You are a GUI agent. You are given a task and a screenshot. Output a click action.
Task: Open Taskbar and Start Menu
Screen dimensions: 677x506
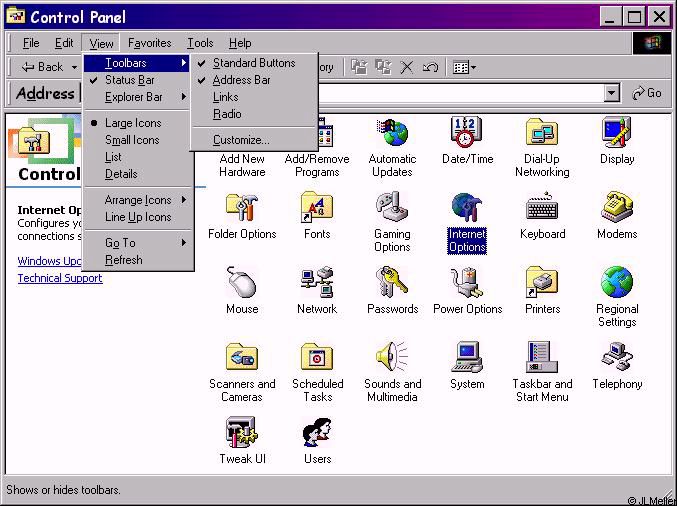[x=542, y=372]
